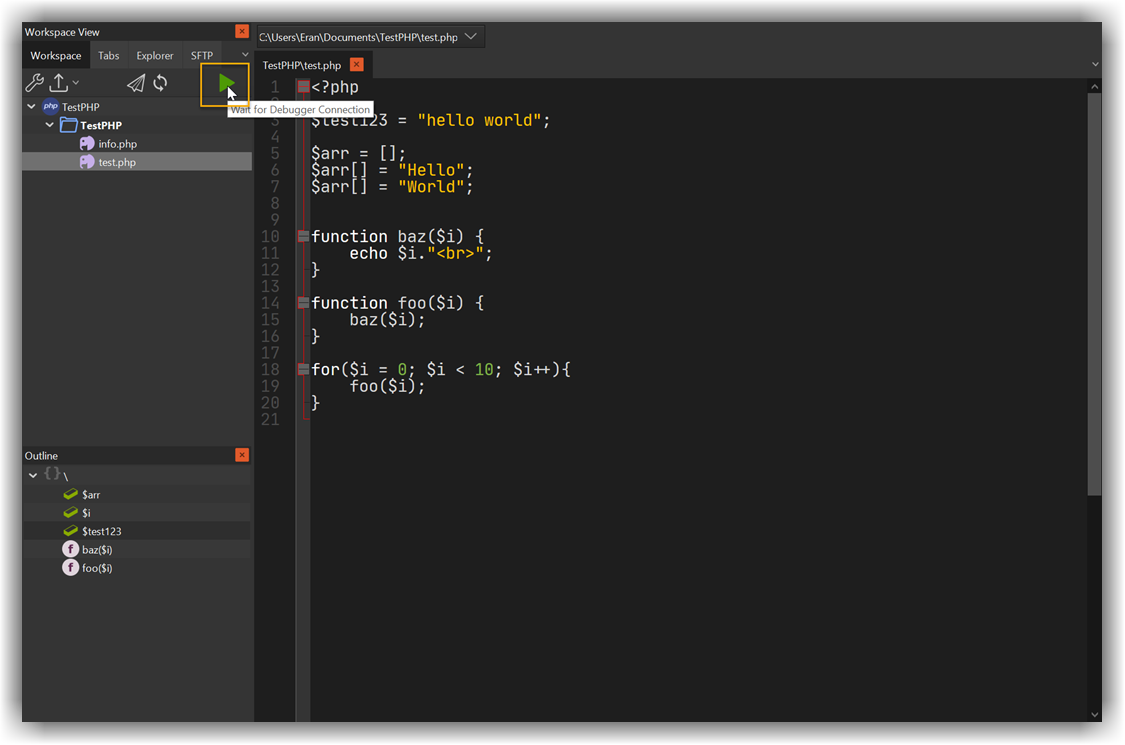Click the upload arrow icon in workspace toolbar
The height and width of the screenshot is (745, 1125).
tap(60, 83)
